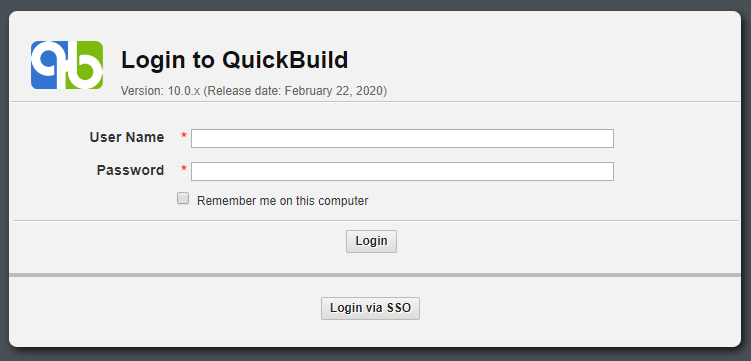Click the green b half of the logo
The image size is (751, 361).
pyautogui.click(x=85, y=65)
